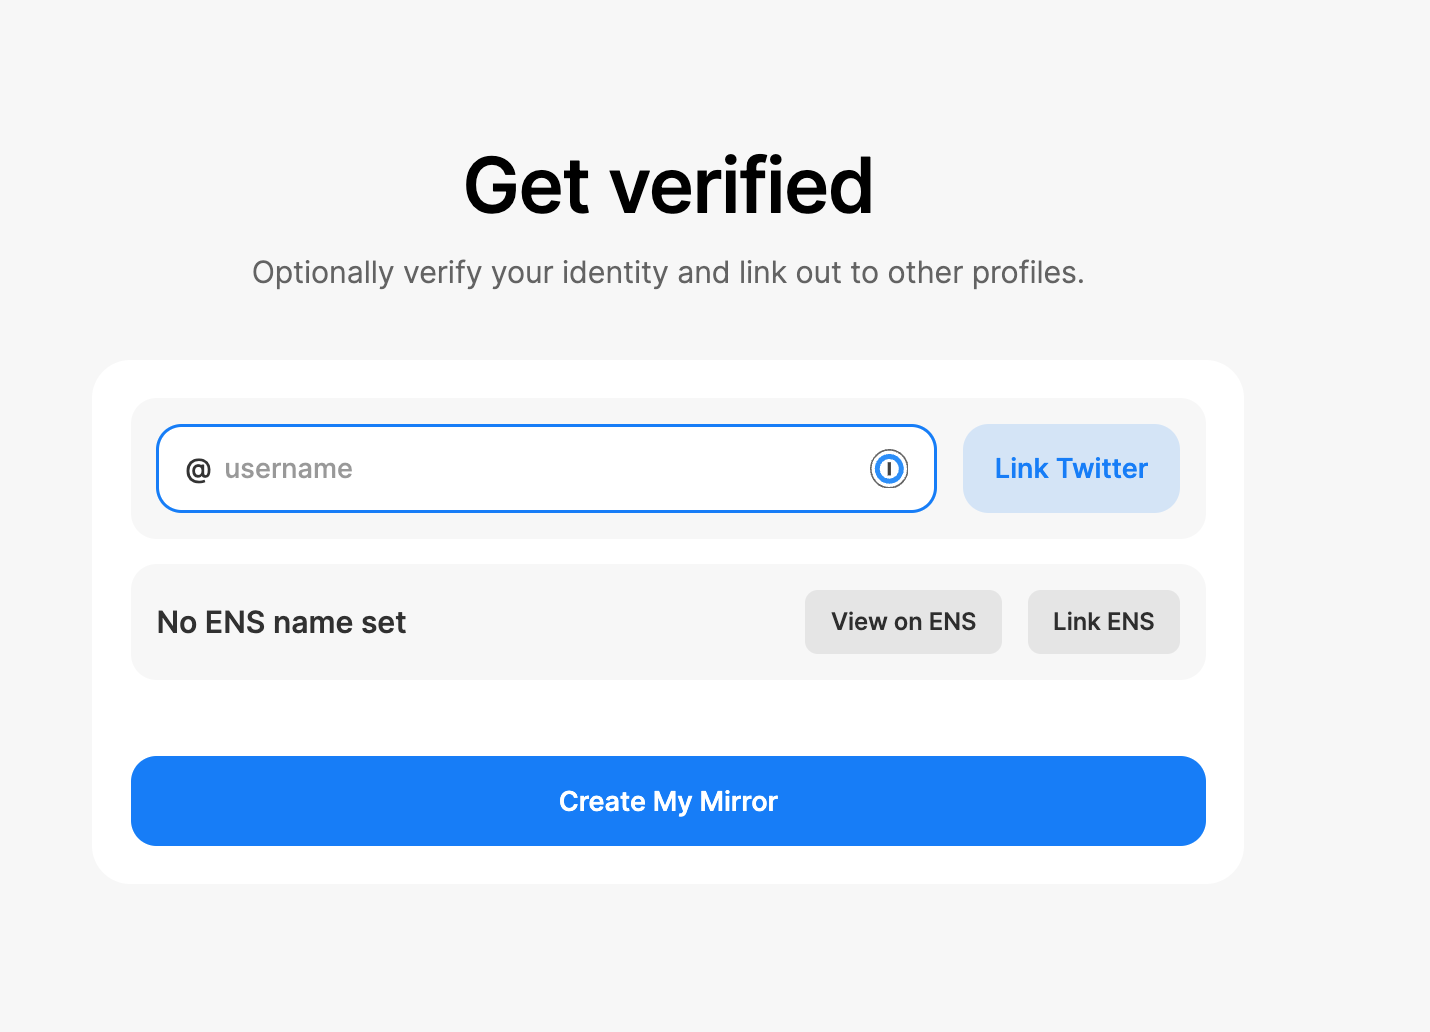Connect Twitter via the light blue button

tap(1071, 468)
